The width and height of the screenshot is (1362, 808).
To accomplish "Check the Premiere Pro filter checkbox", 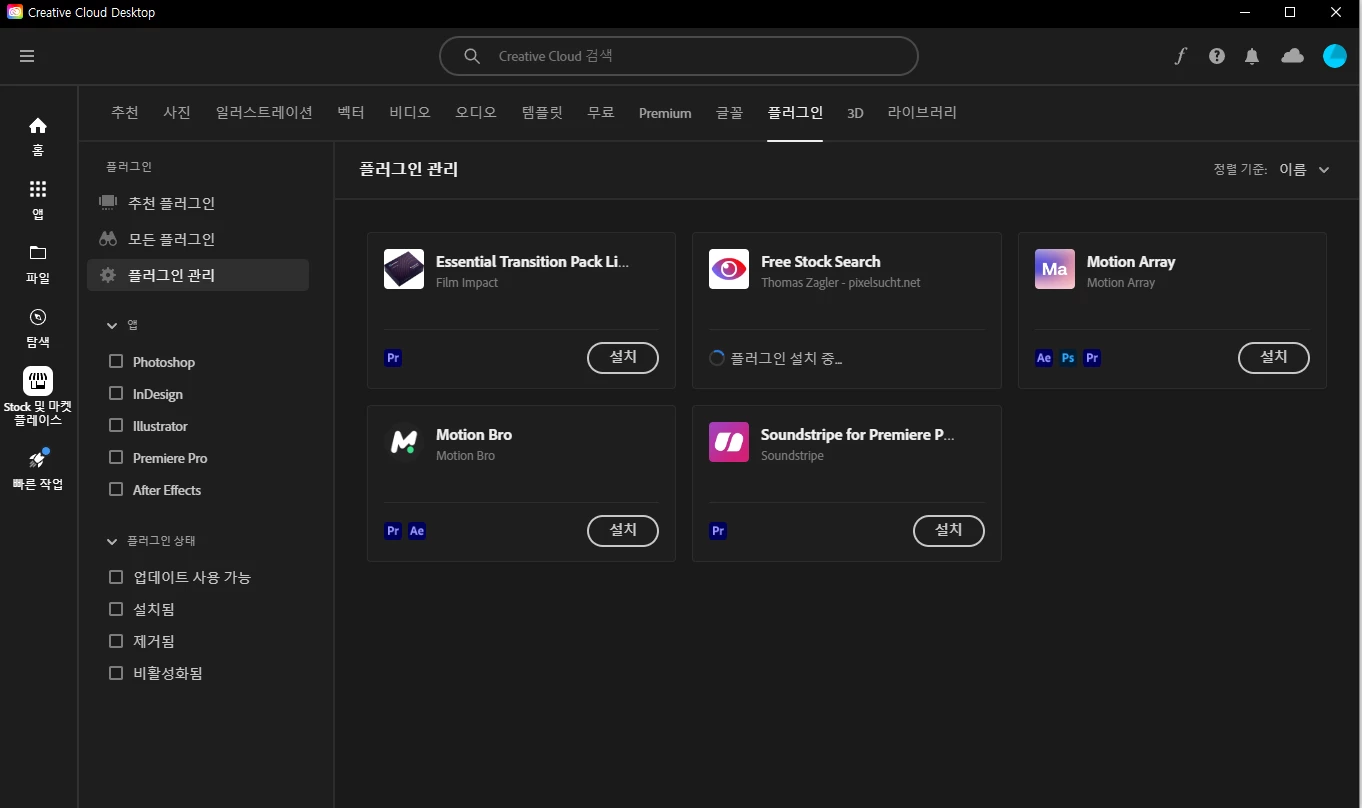I will 116,458.
